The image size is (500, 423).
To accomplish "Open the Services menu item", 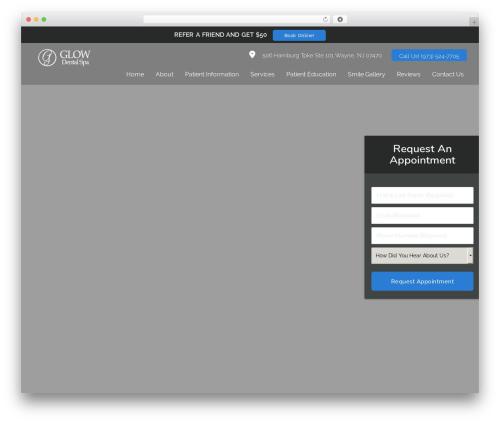I will pos(262,74).
